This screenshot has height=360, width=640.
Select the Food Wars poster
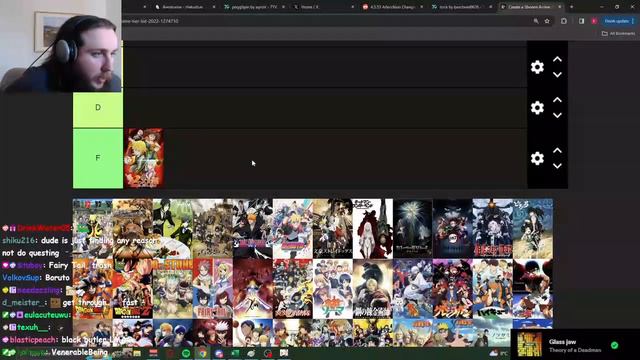[333, 289]
